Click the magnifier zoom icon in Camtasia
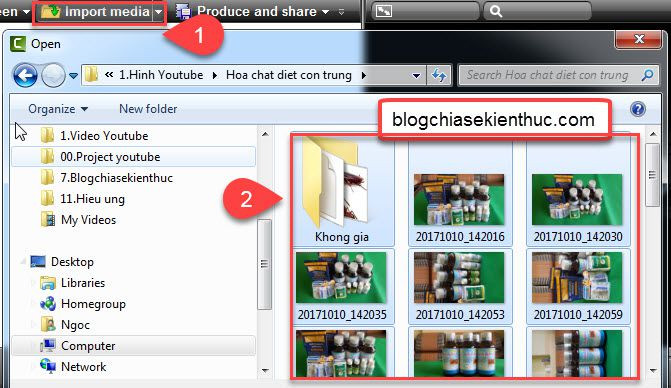Image resolution: width=671 pixels, height=388 pixels. click(x=496, y=11)
